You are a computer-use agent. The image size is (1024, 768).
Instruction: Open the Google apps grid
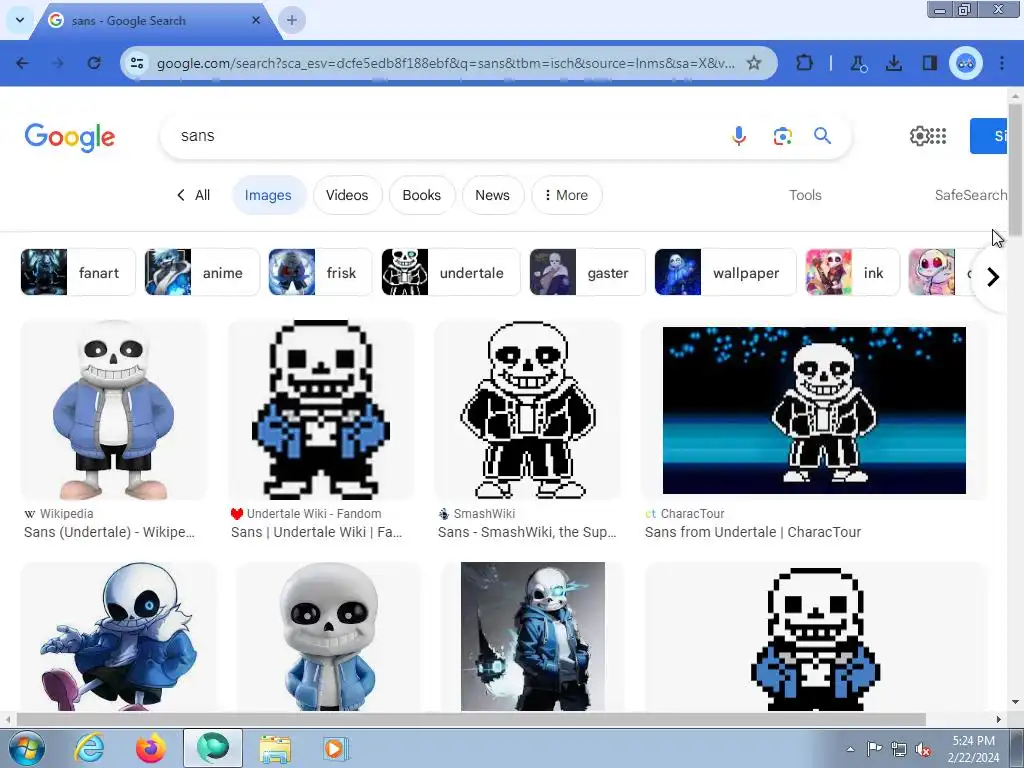pos(938,136)
